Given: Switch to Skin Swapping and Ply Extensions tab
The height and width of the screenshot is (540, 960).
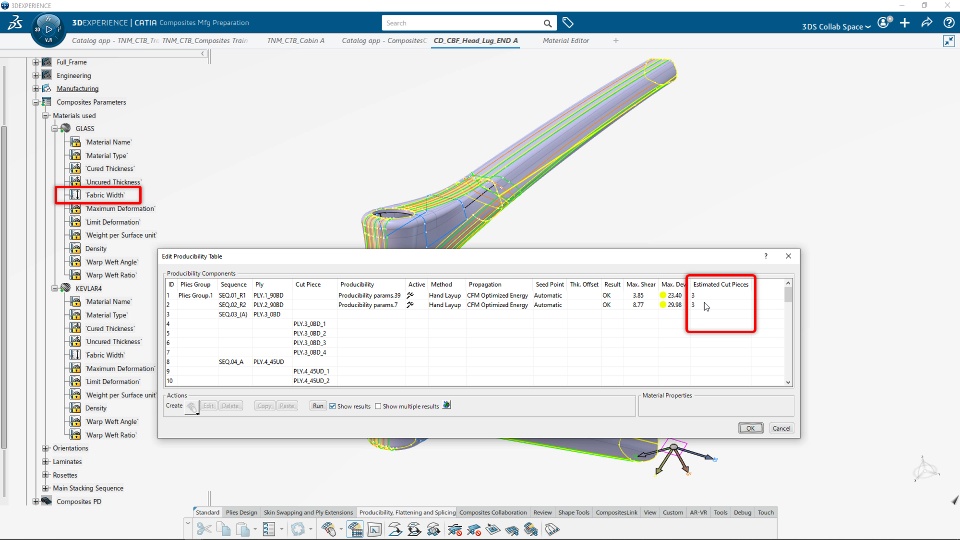Looking at the screenshot, I should 308,512.
